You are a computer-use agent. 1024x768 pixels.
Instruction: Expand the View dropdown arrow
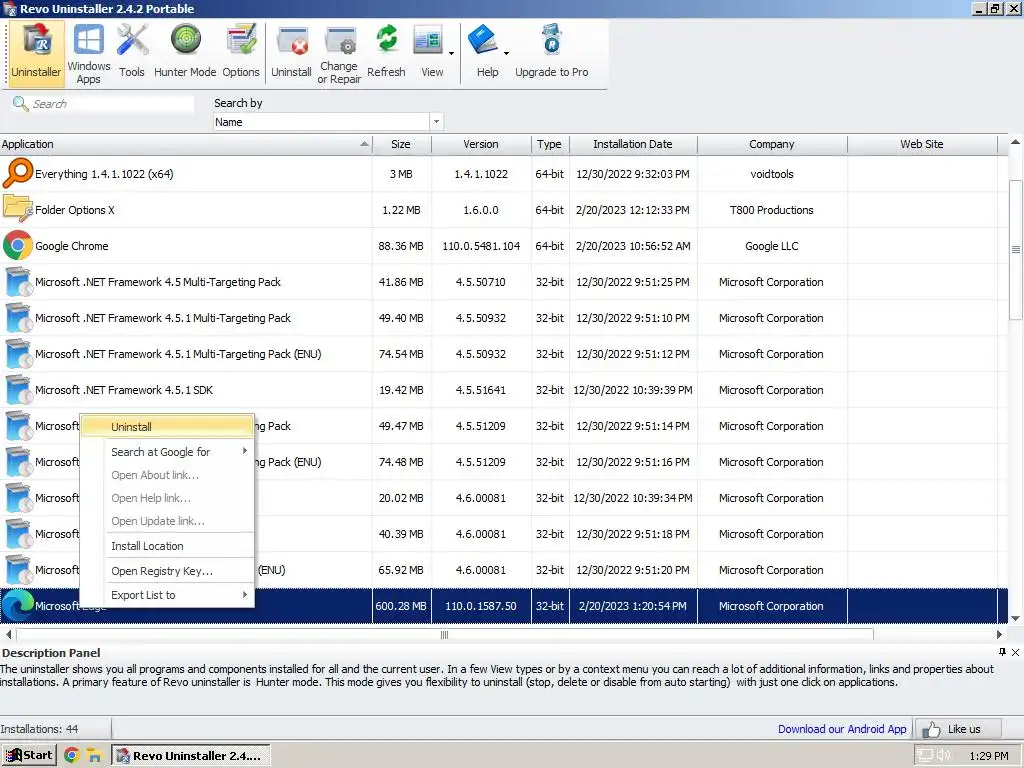[451, 53]
